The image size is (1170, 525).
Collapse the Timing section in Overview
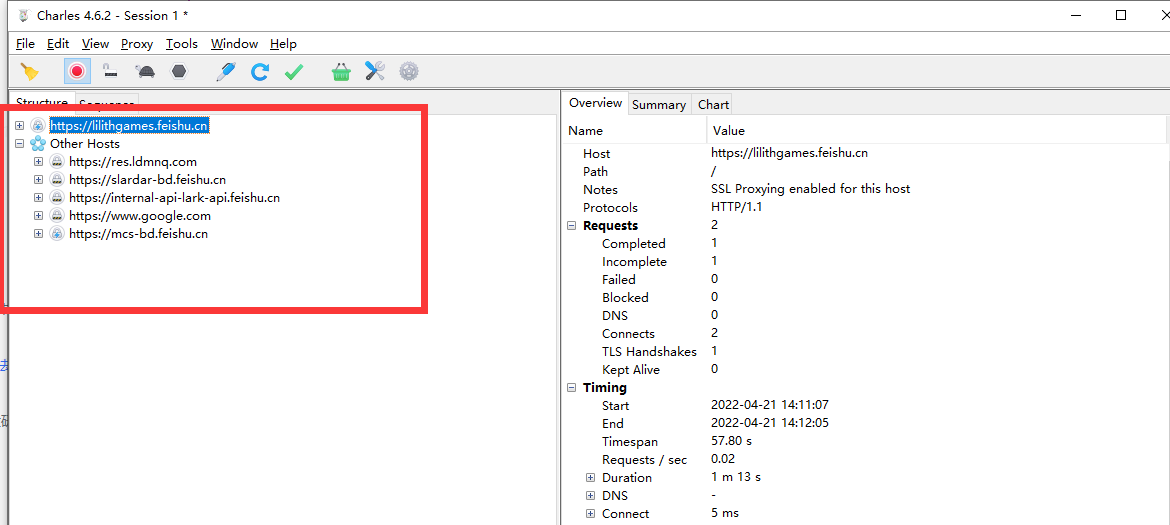[x=572, y=387]
